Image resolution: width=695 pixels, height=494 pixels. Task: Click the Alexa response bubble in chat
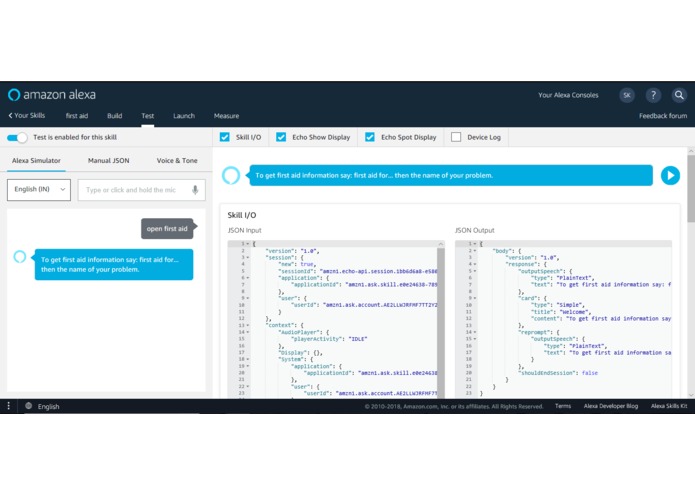coord(114,265)
